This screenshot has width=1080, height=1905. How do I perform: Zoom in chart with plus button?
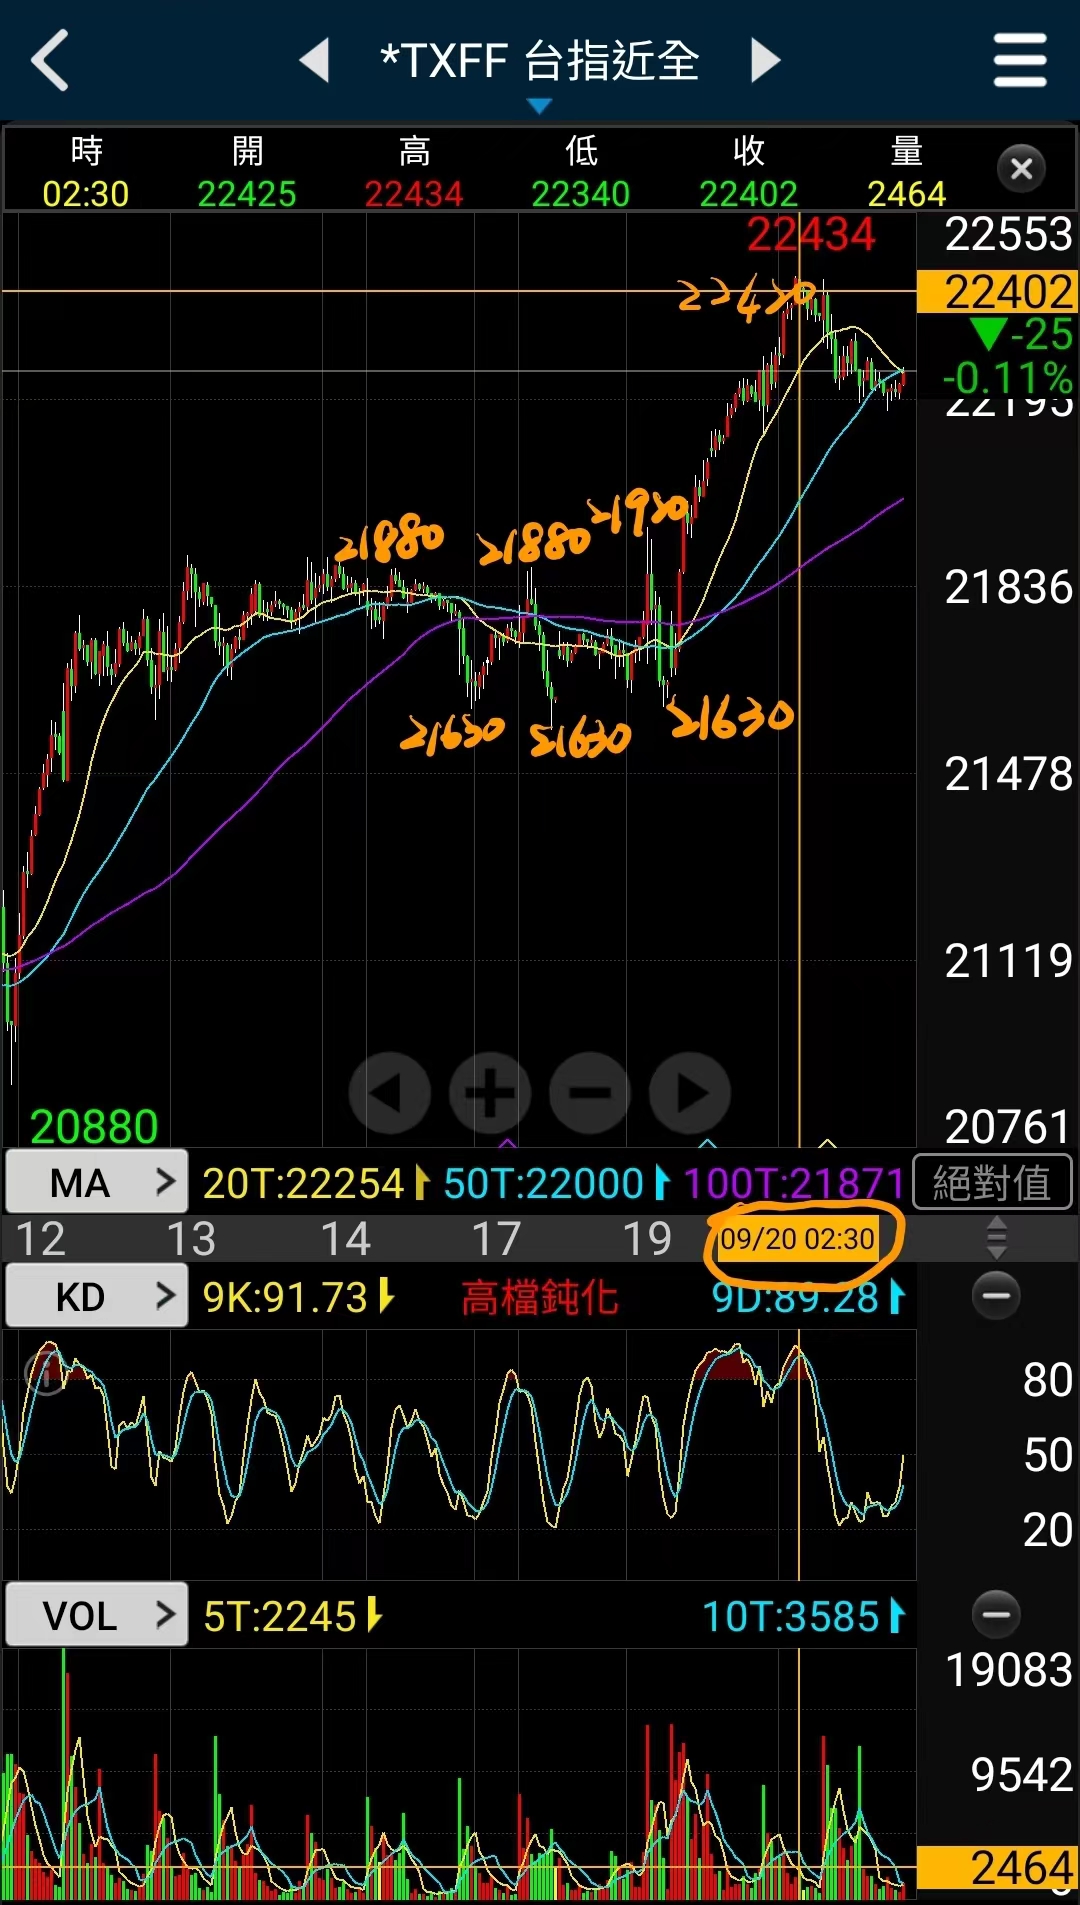[490, 1093]
